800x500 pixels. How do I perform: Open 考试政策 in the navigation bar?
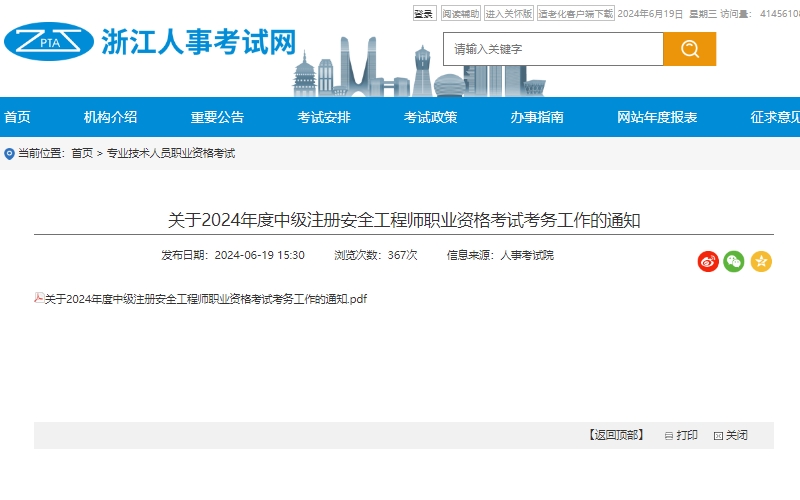pos(430,117)
